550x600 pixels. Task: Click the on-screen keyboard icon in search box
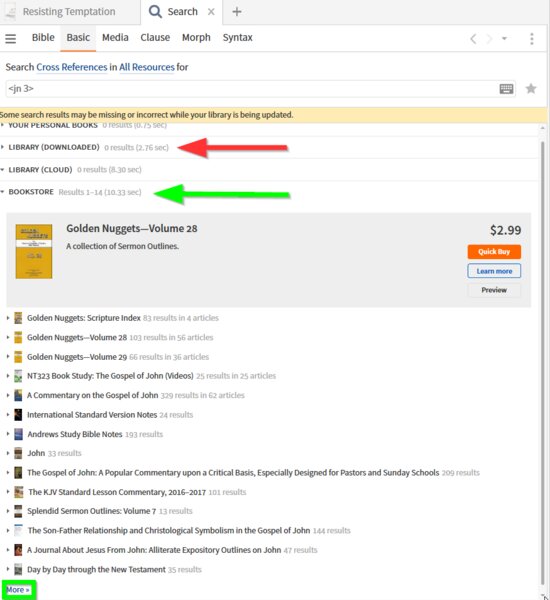(x=506, y=89)
